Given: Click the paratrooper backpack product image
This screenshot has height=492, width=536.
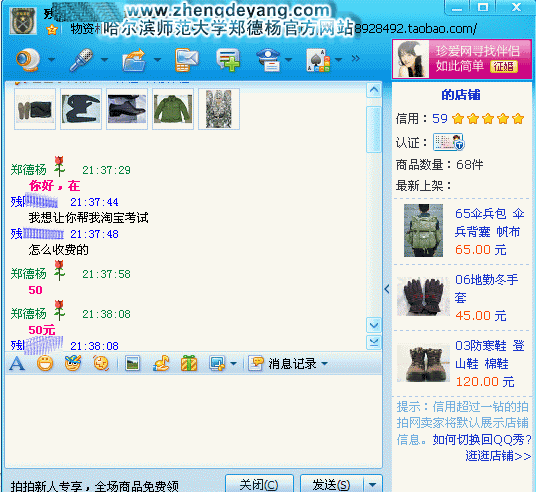Looking at the screenshot, I should pos(423,230).
